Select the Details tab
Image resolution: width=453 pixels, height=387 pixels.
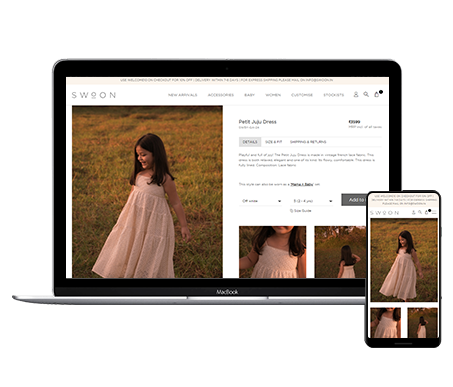click(250, 142)
